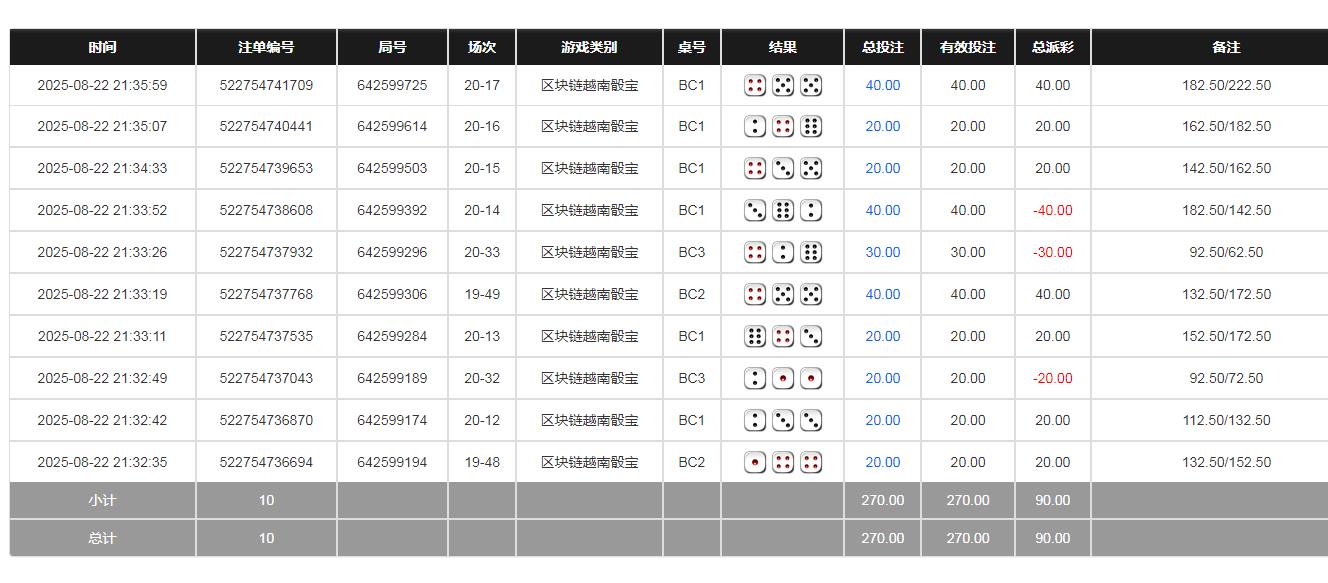Screen dimensions: 1328x583
Task: Click the bet number 522754737535
Action: tap(266, 336)
